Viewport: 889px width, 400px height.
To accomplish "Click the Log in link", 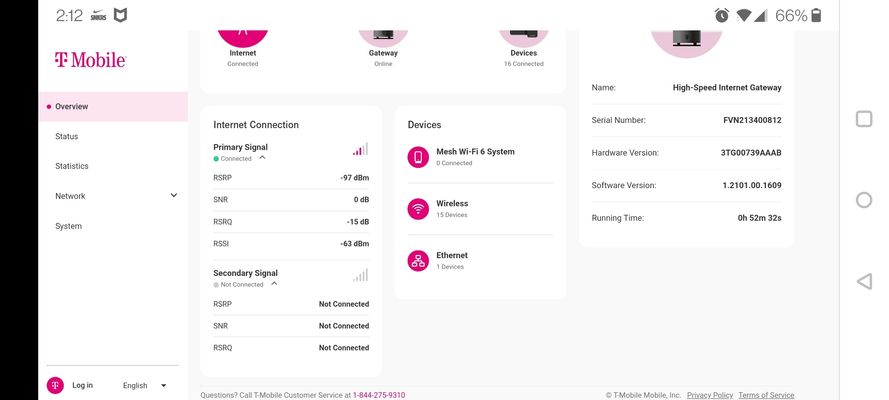I will (82, 385).
